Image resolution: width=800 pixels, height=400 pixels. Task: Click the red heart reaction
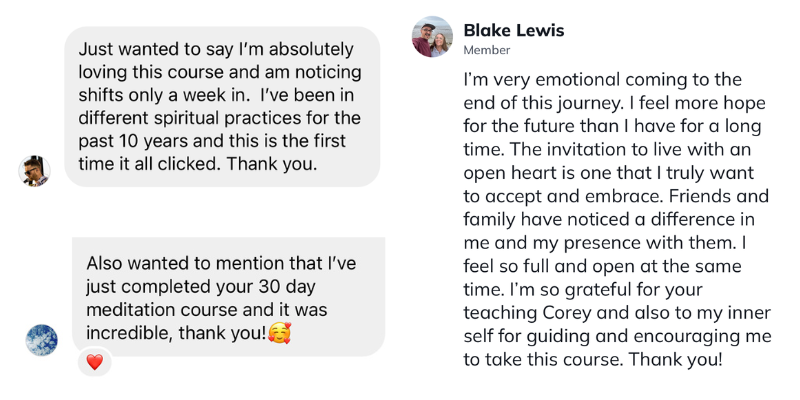coord(94,362)
